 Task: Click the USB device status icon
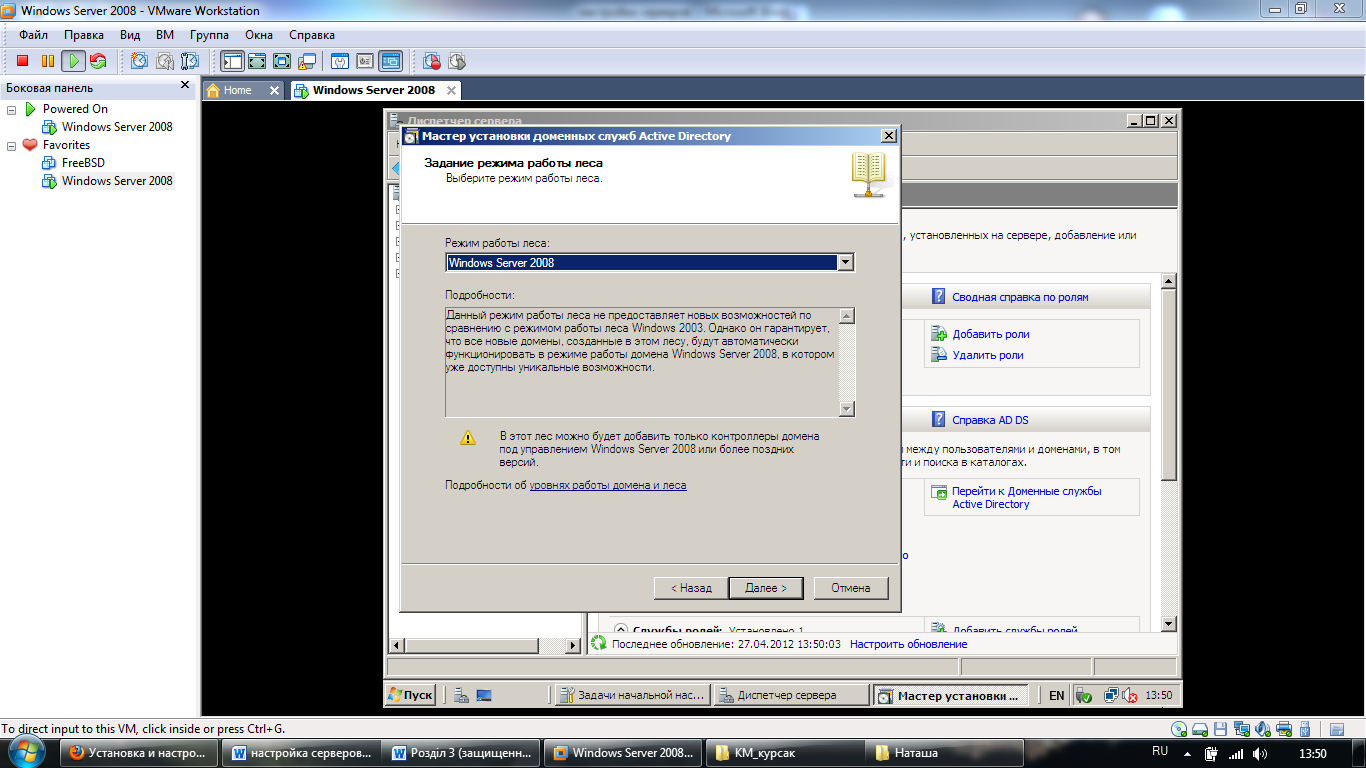(x=1307, y=729)
